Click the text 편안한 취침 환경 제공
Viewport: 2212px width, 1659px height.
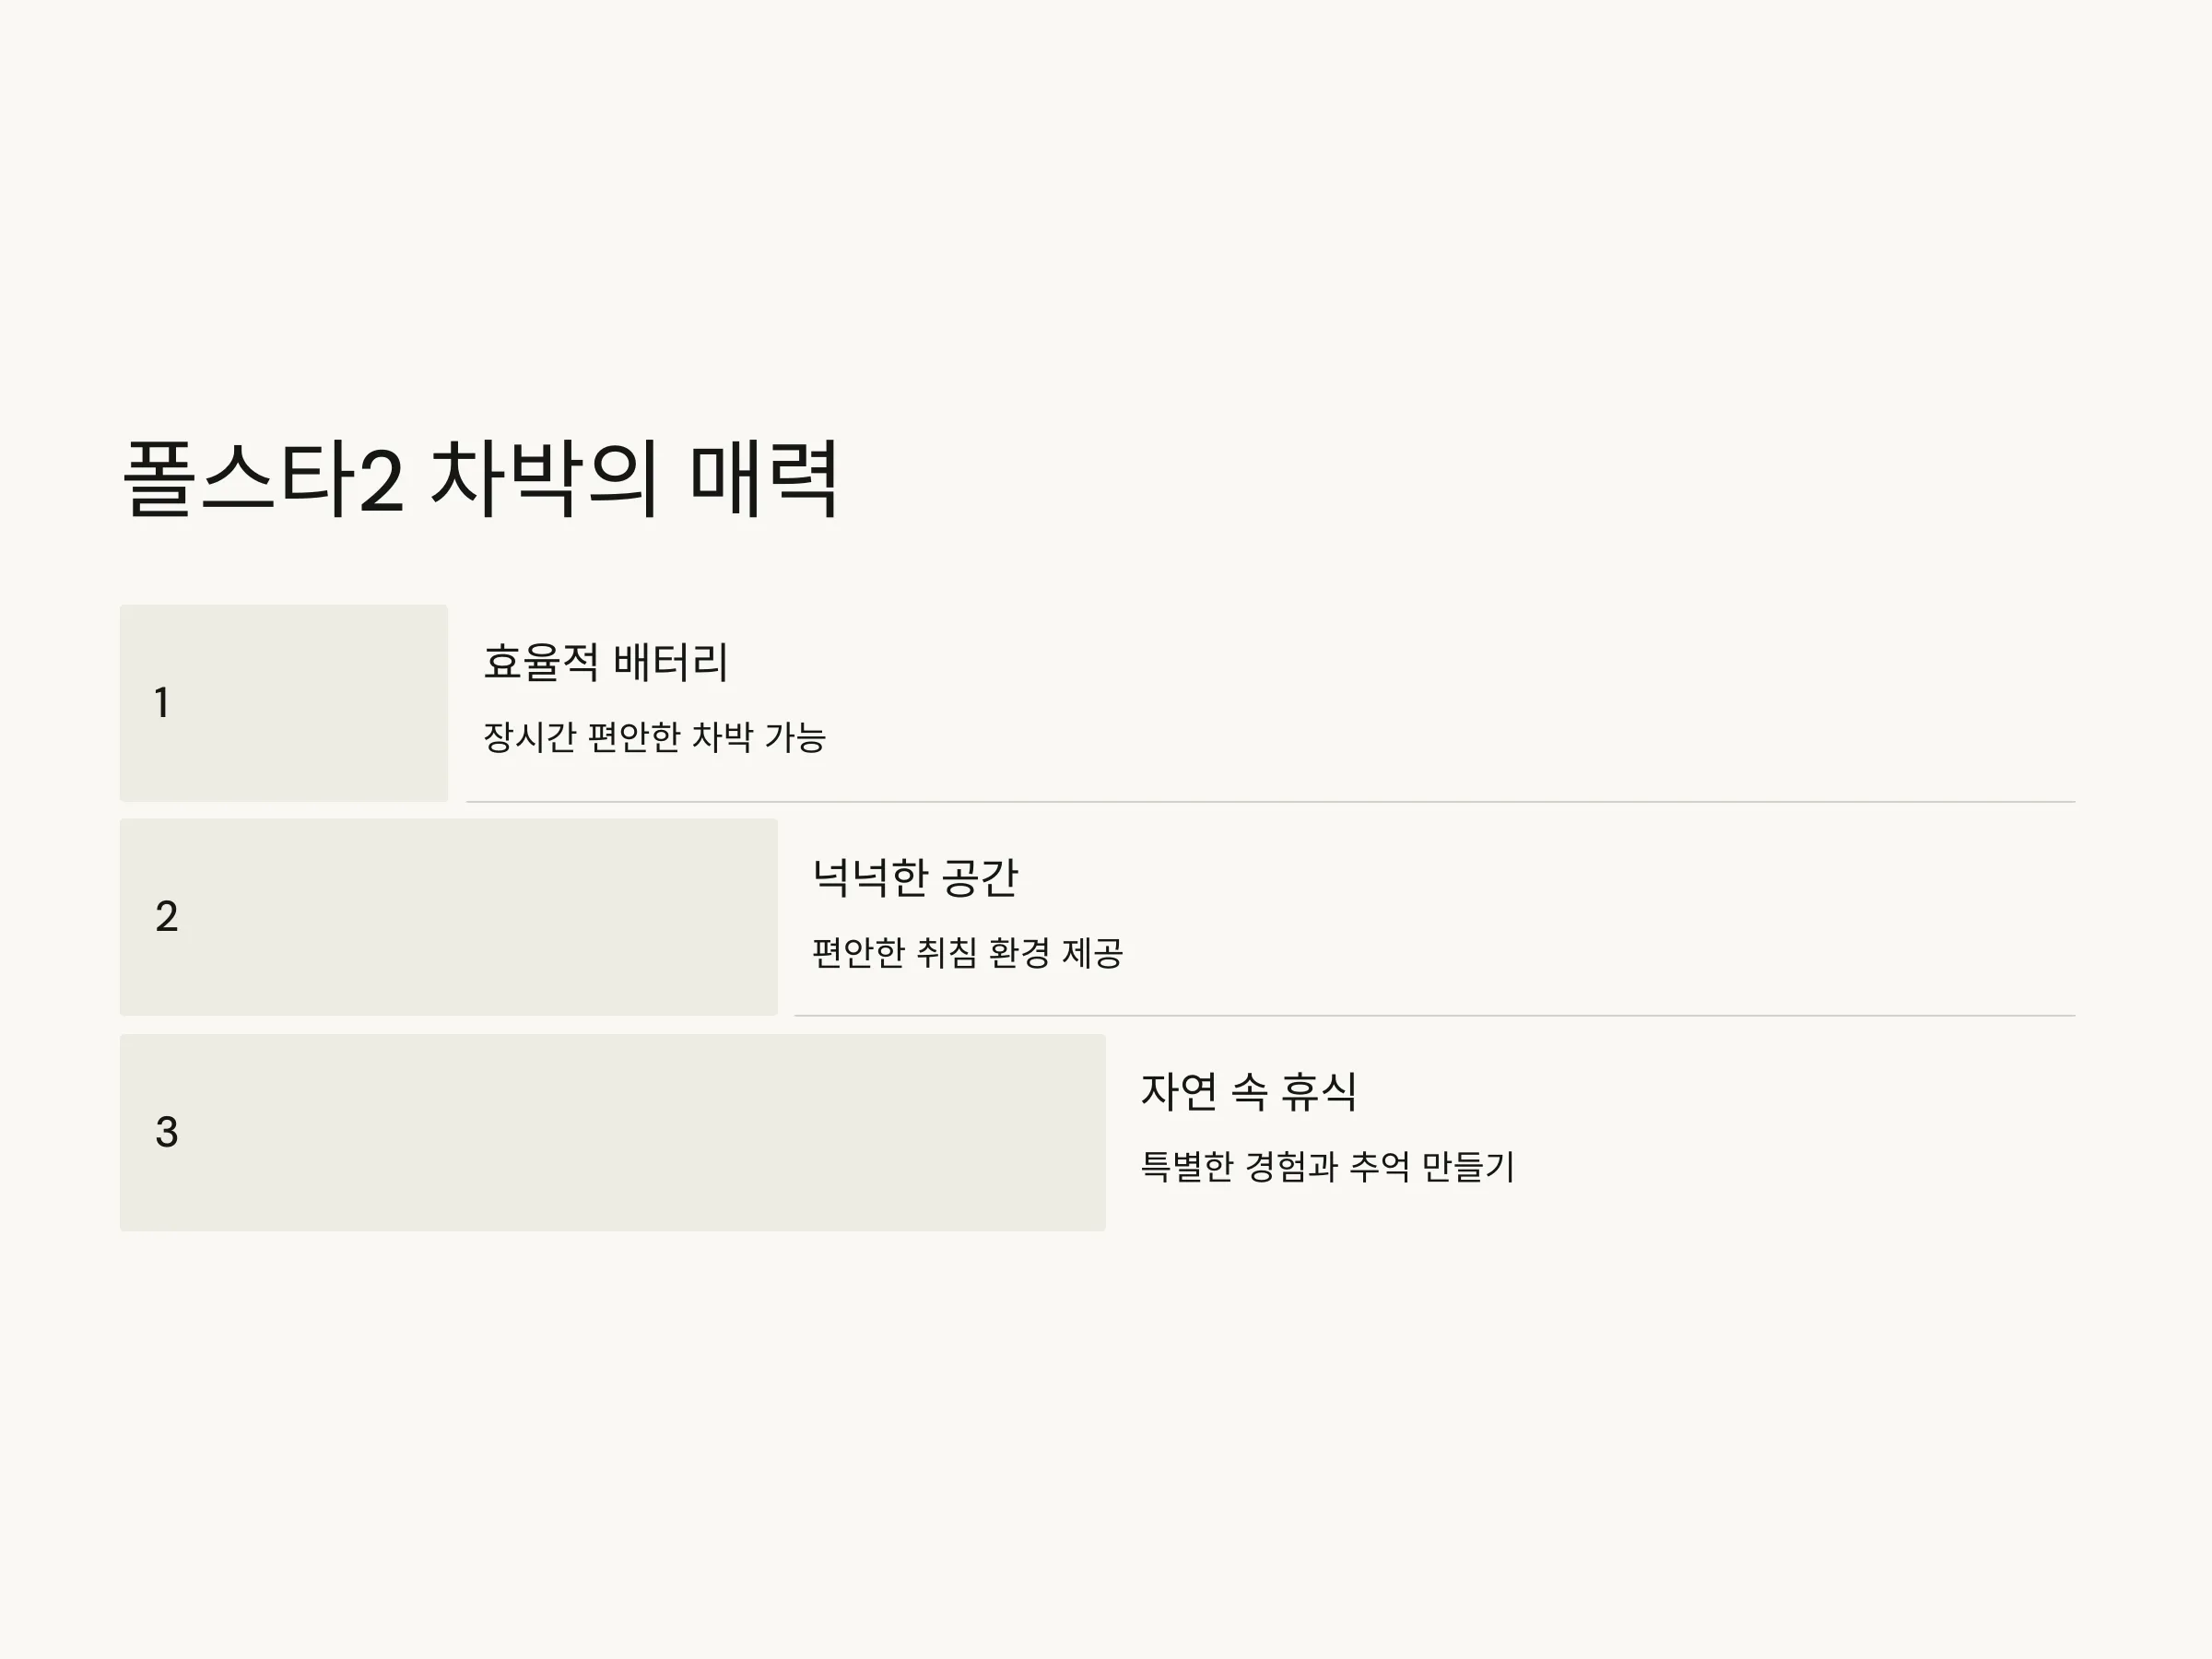[x=968, y=952]
